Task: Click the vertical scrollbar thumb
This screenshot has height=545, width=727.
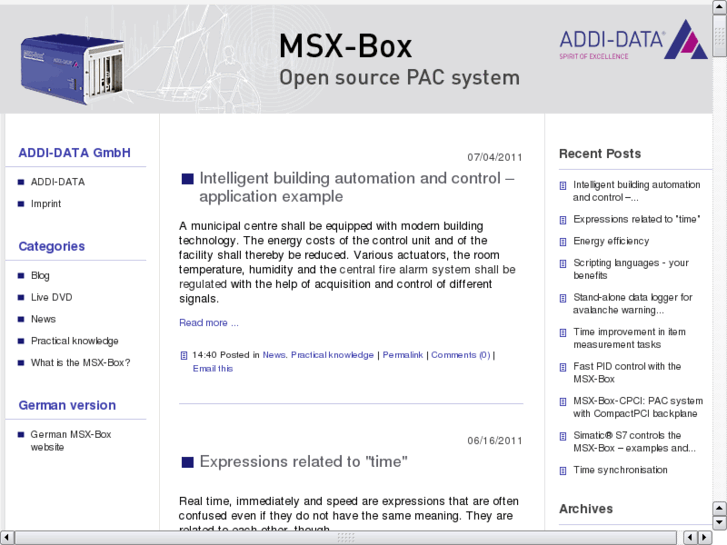Action: click(x=719, y=36)
